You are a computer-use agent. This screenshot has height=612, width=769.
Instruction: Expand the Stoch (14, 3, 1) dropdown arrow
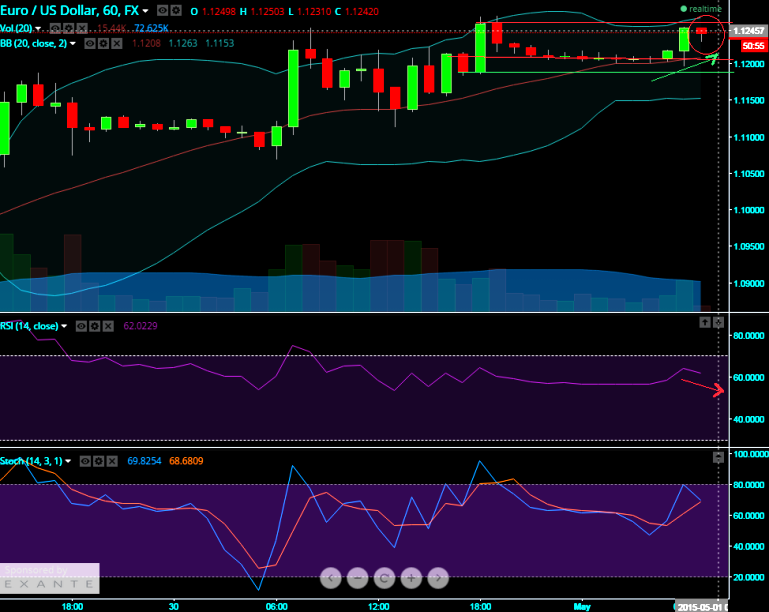coord(68,461)
